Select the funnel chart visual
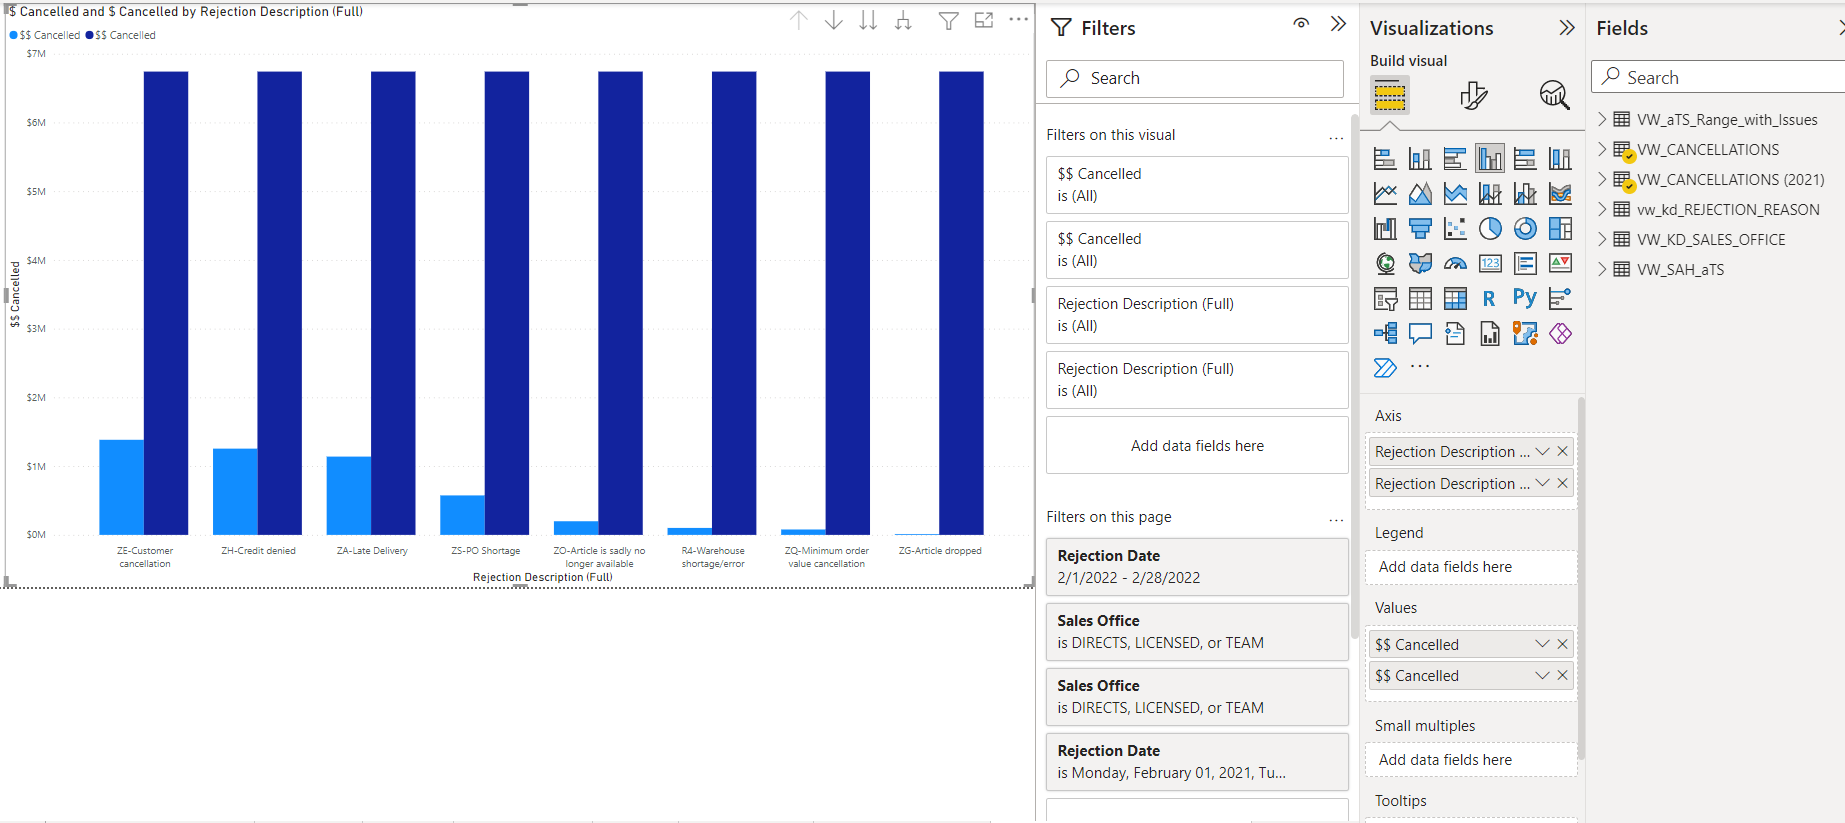The width and height of the screenshot is (1845, 823). (1420, 228)
